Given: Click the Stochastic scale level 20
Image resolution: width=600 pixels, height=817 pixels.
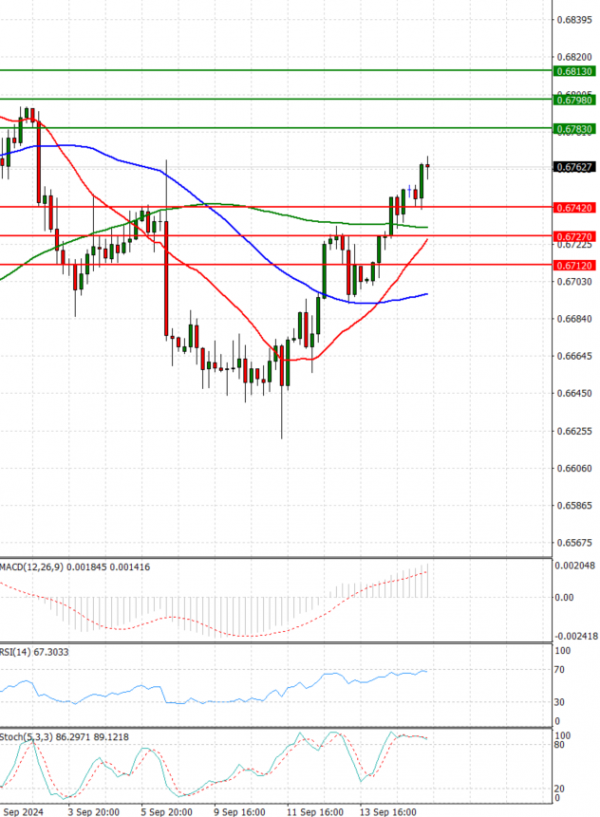Looking at the screenshot, I should click(x=559, y=789).
